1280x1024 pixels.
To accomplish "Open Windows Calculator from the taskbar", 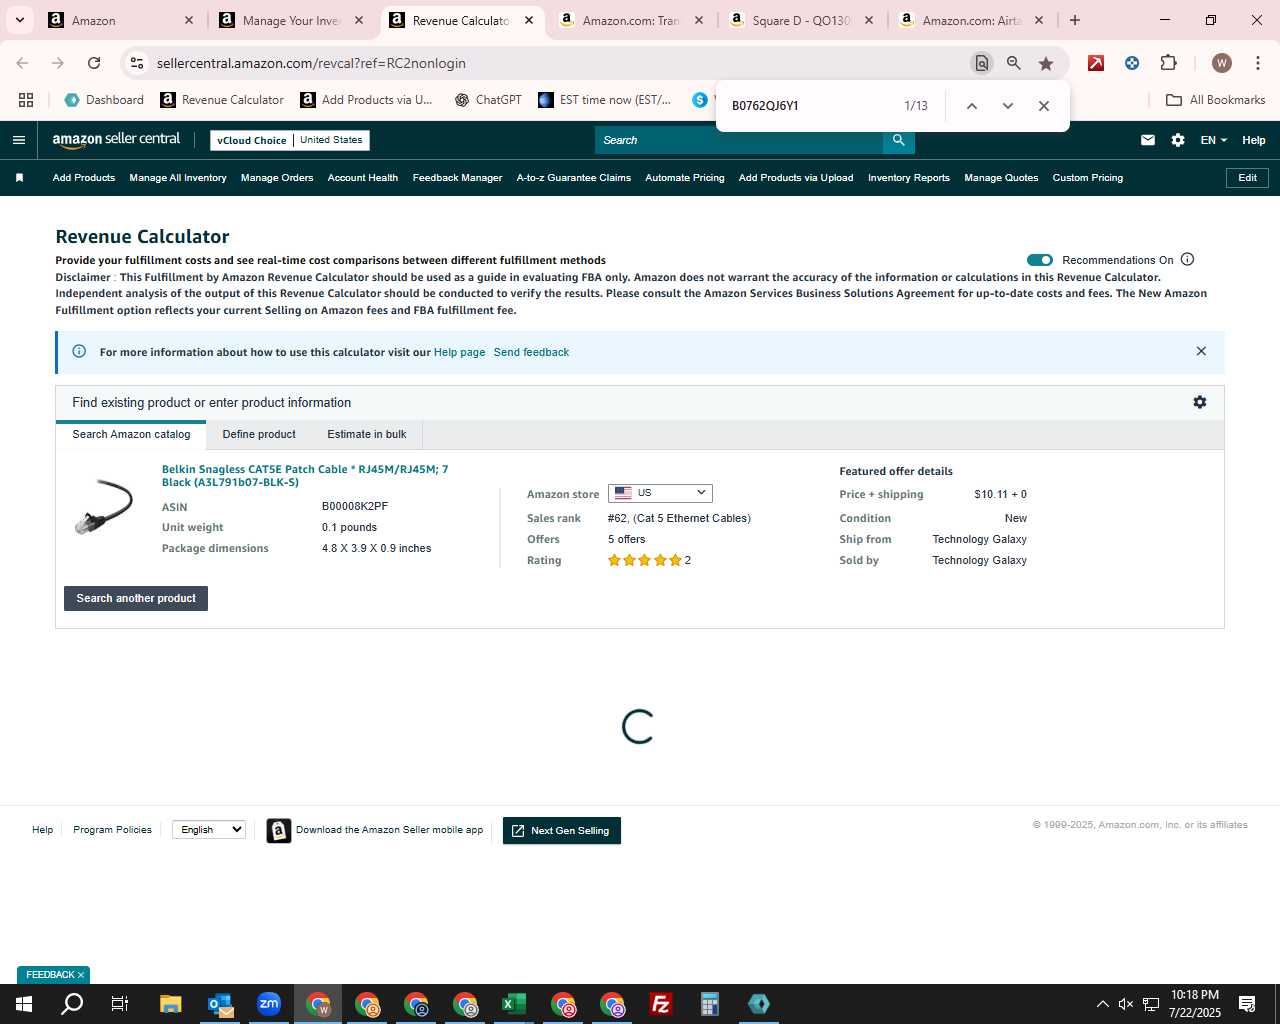I will click(710, 1004).
